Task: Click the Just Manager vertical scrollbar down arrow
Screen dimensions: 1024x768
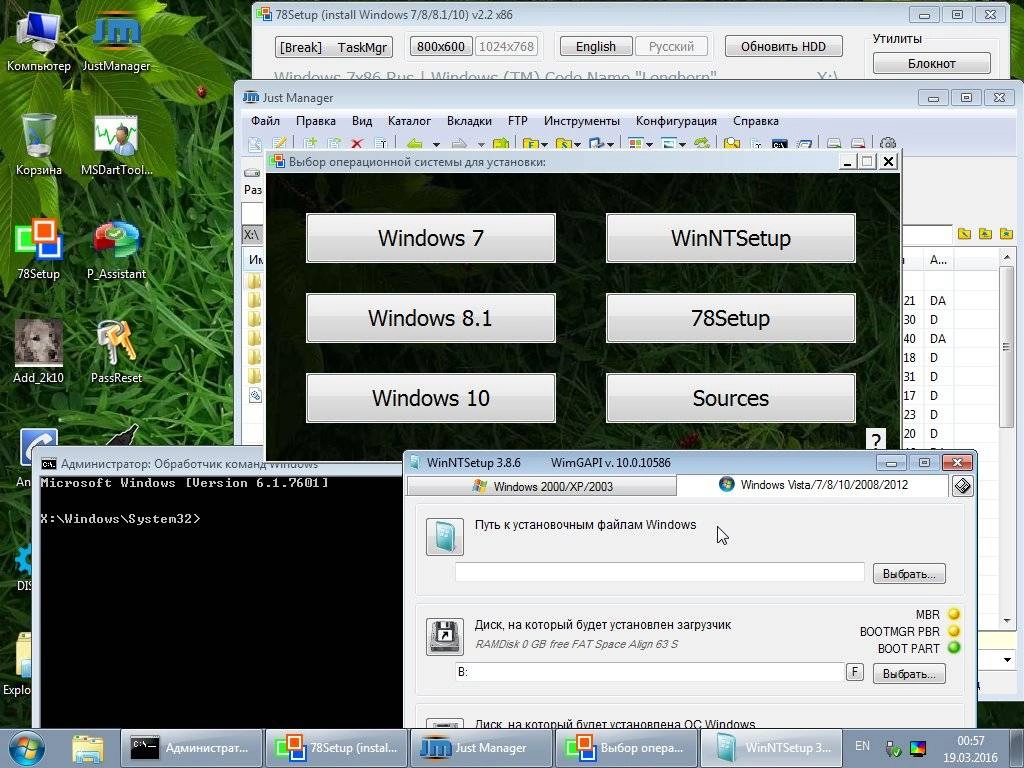Action: [x=1006, y=620]
